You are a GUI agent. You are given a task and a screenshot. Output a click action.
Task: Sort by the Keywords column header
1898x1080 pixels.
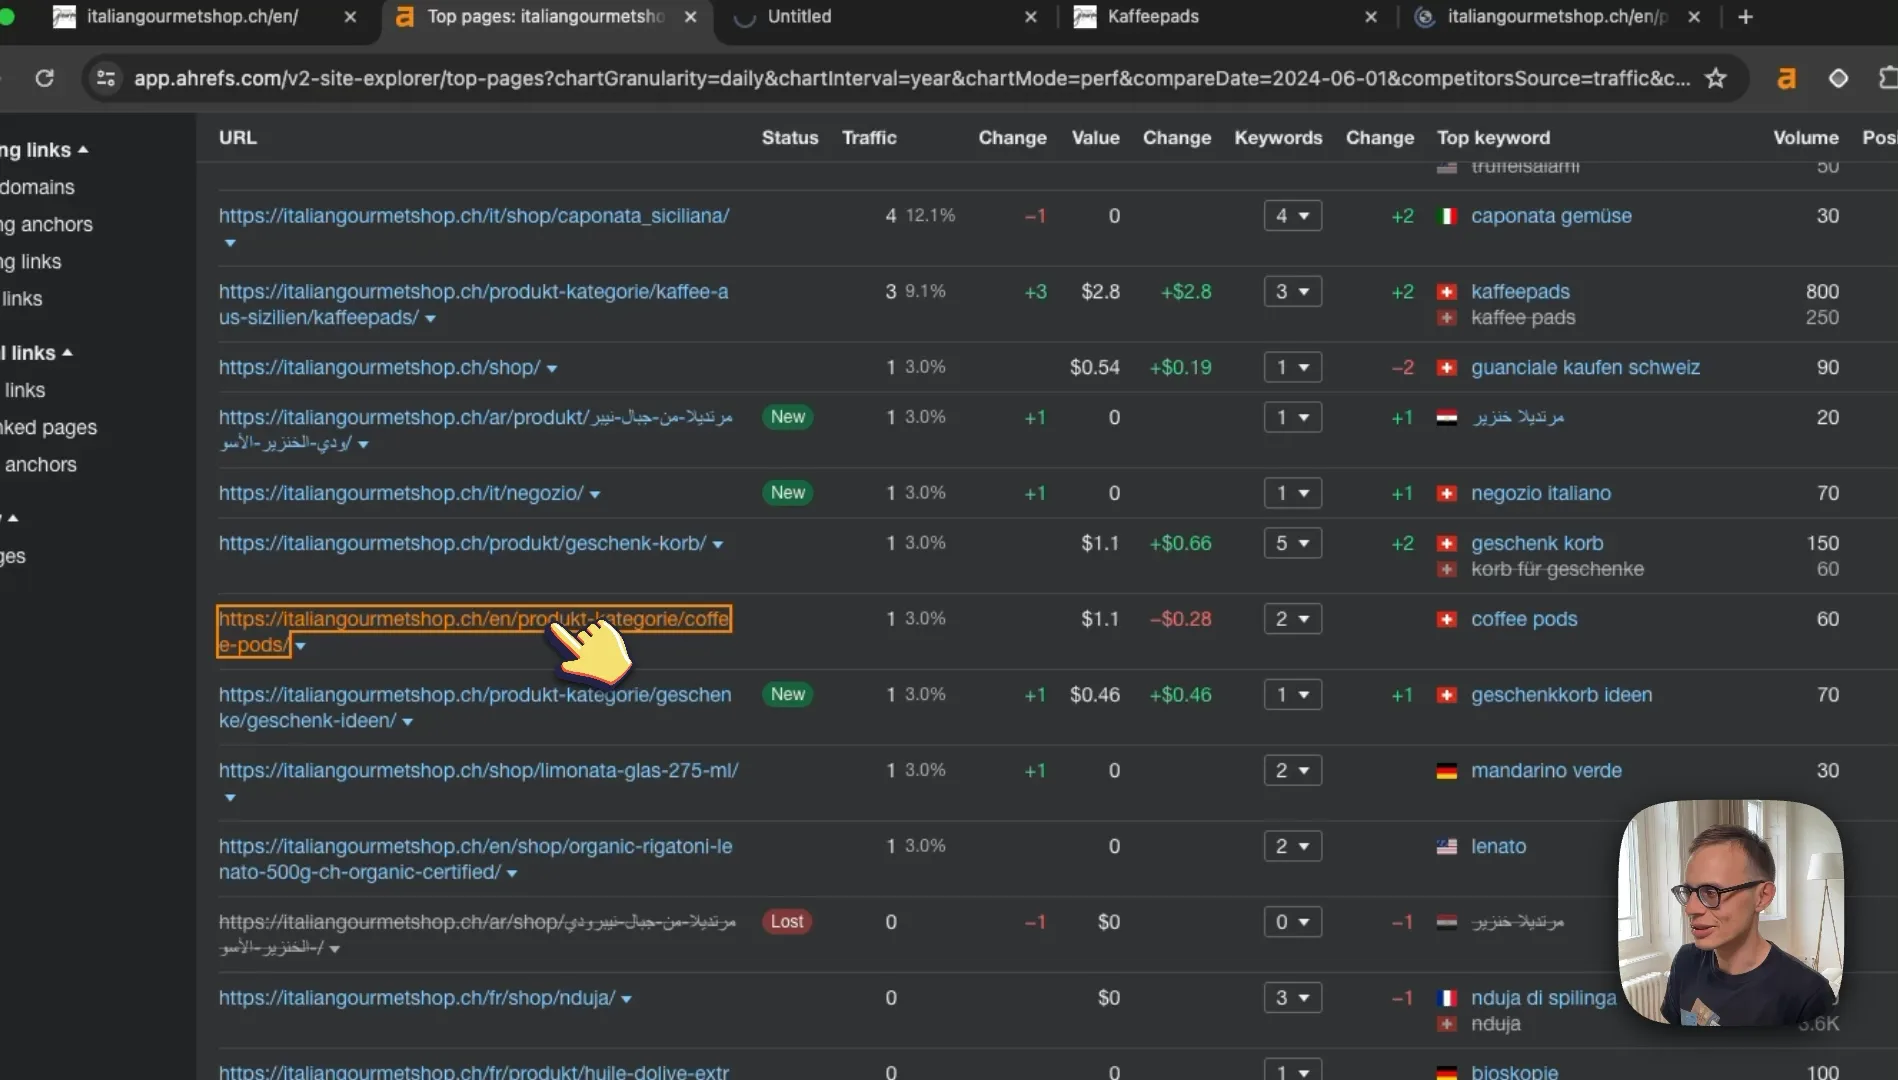click(x=1278, y=138)
